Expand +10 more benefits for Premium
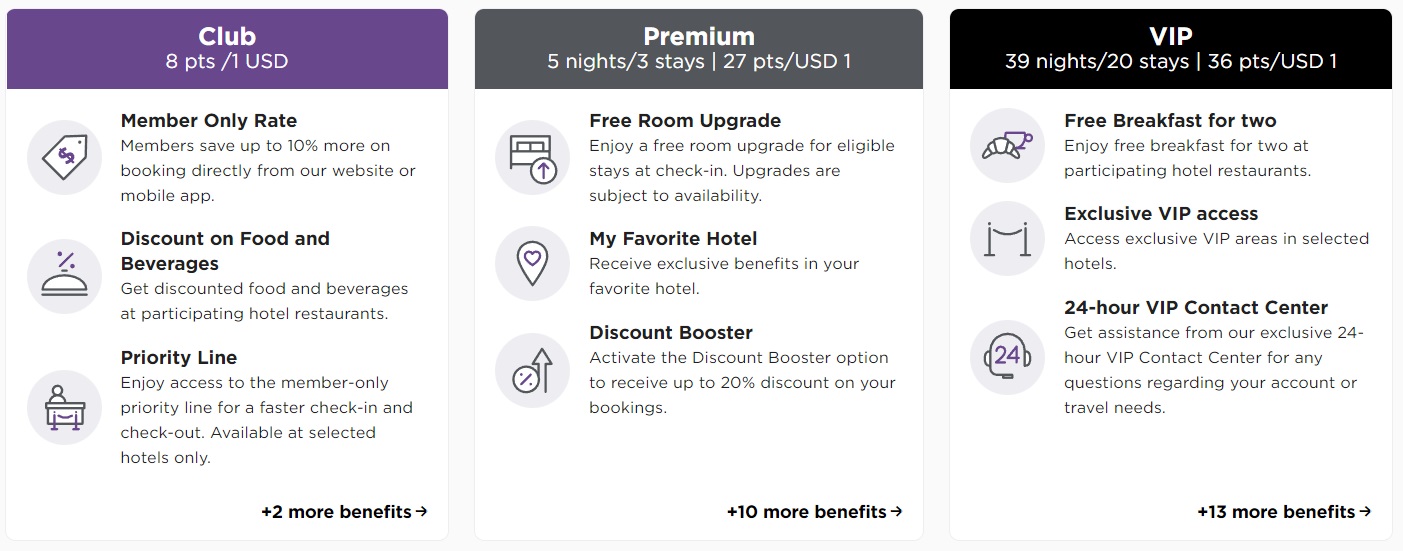 click(814, 512)
